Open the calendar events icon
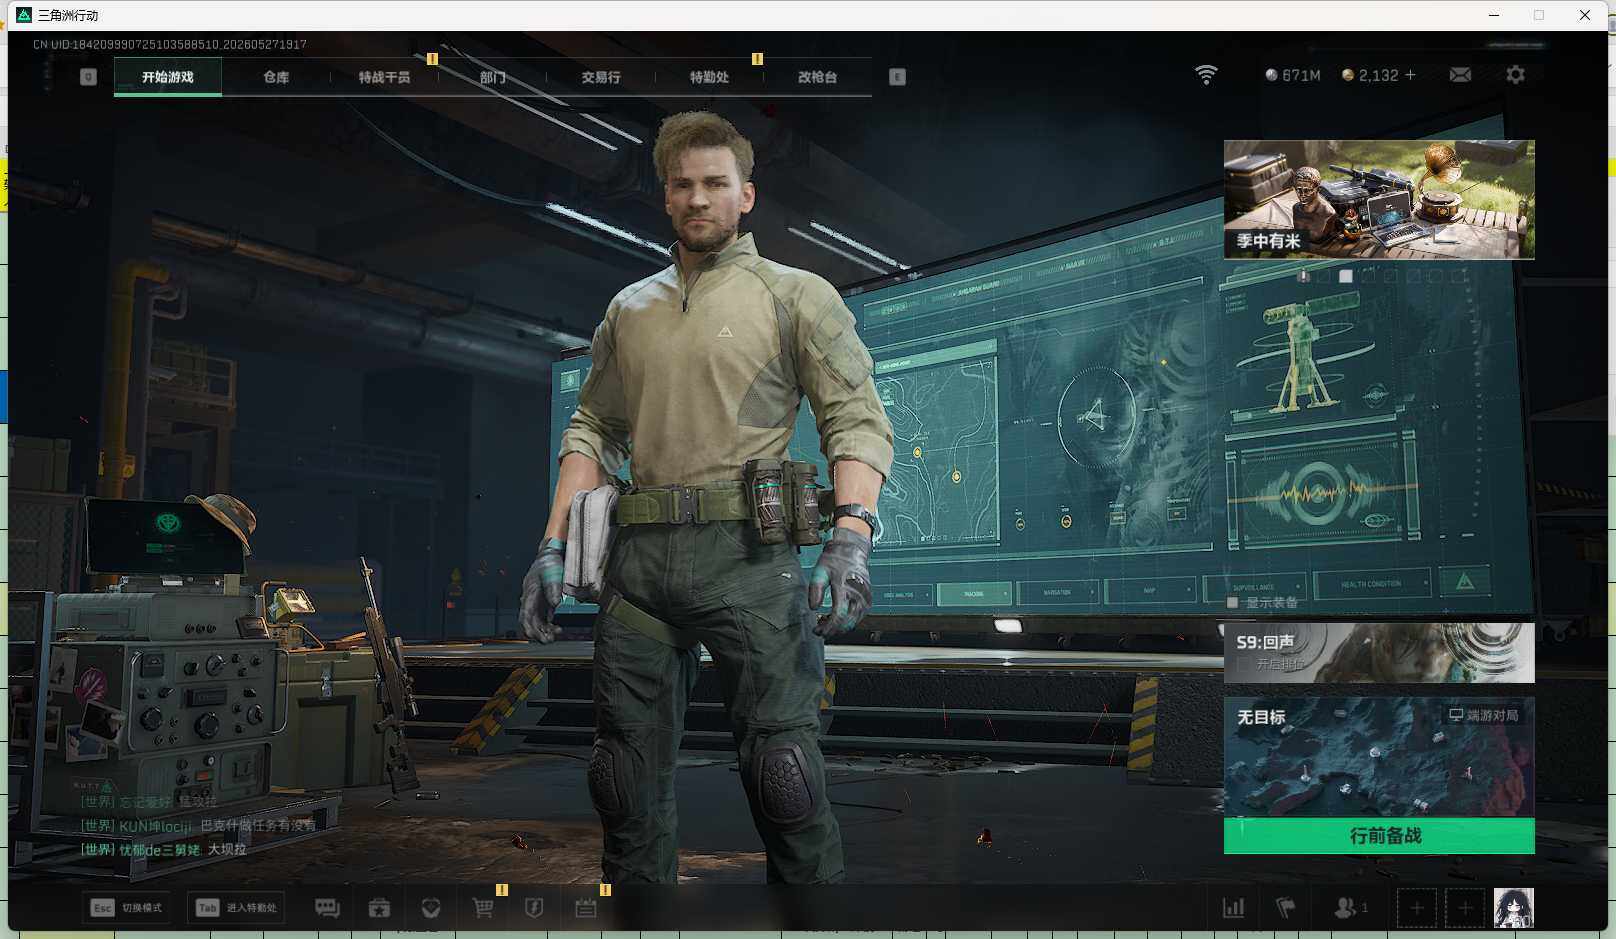Viewport: 1616px width, 939px height. coord(586,907)
